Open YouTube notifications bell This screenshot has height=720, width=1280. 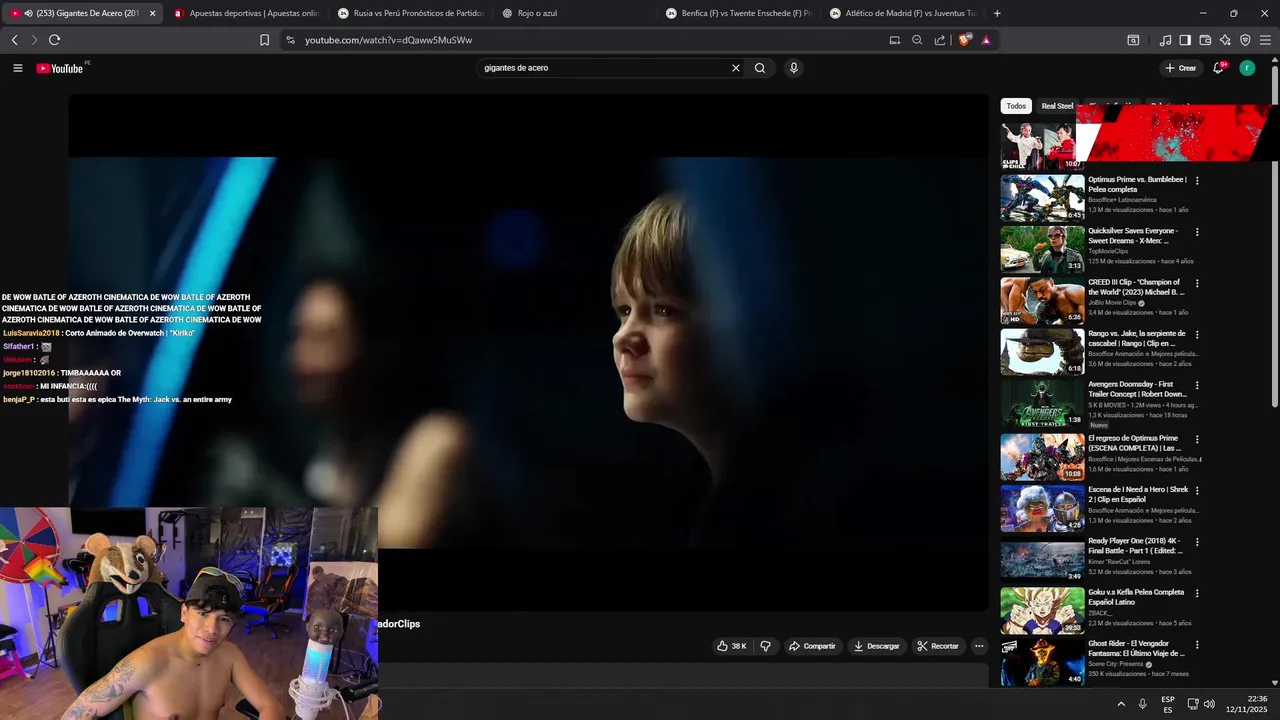tap(1218, 68)
